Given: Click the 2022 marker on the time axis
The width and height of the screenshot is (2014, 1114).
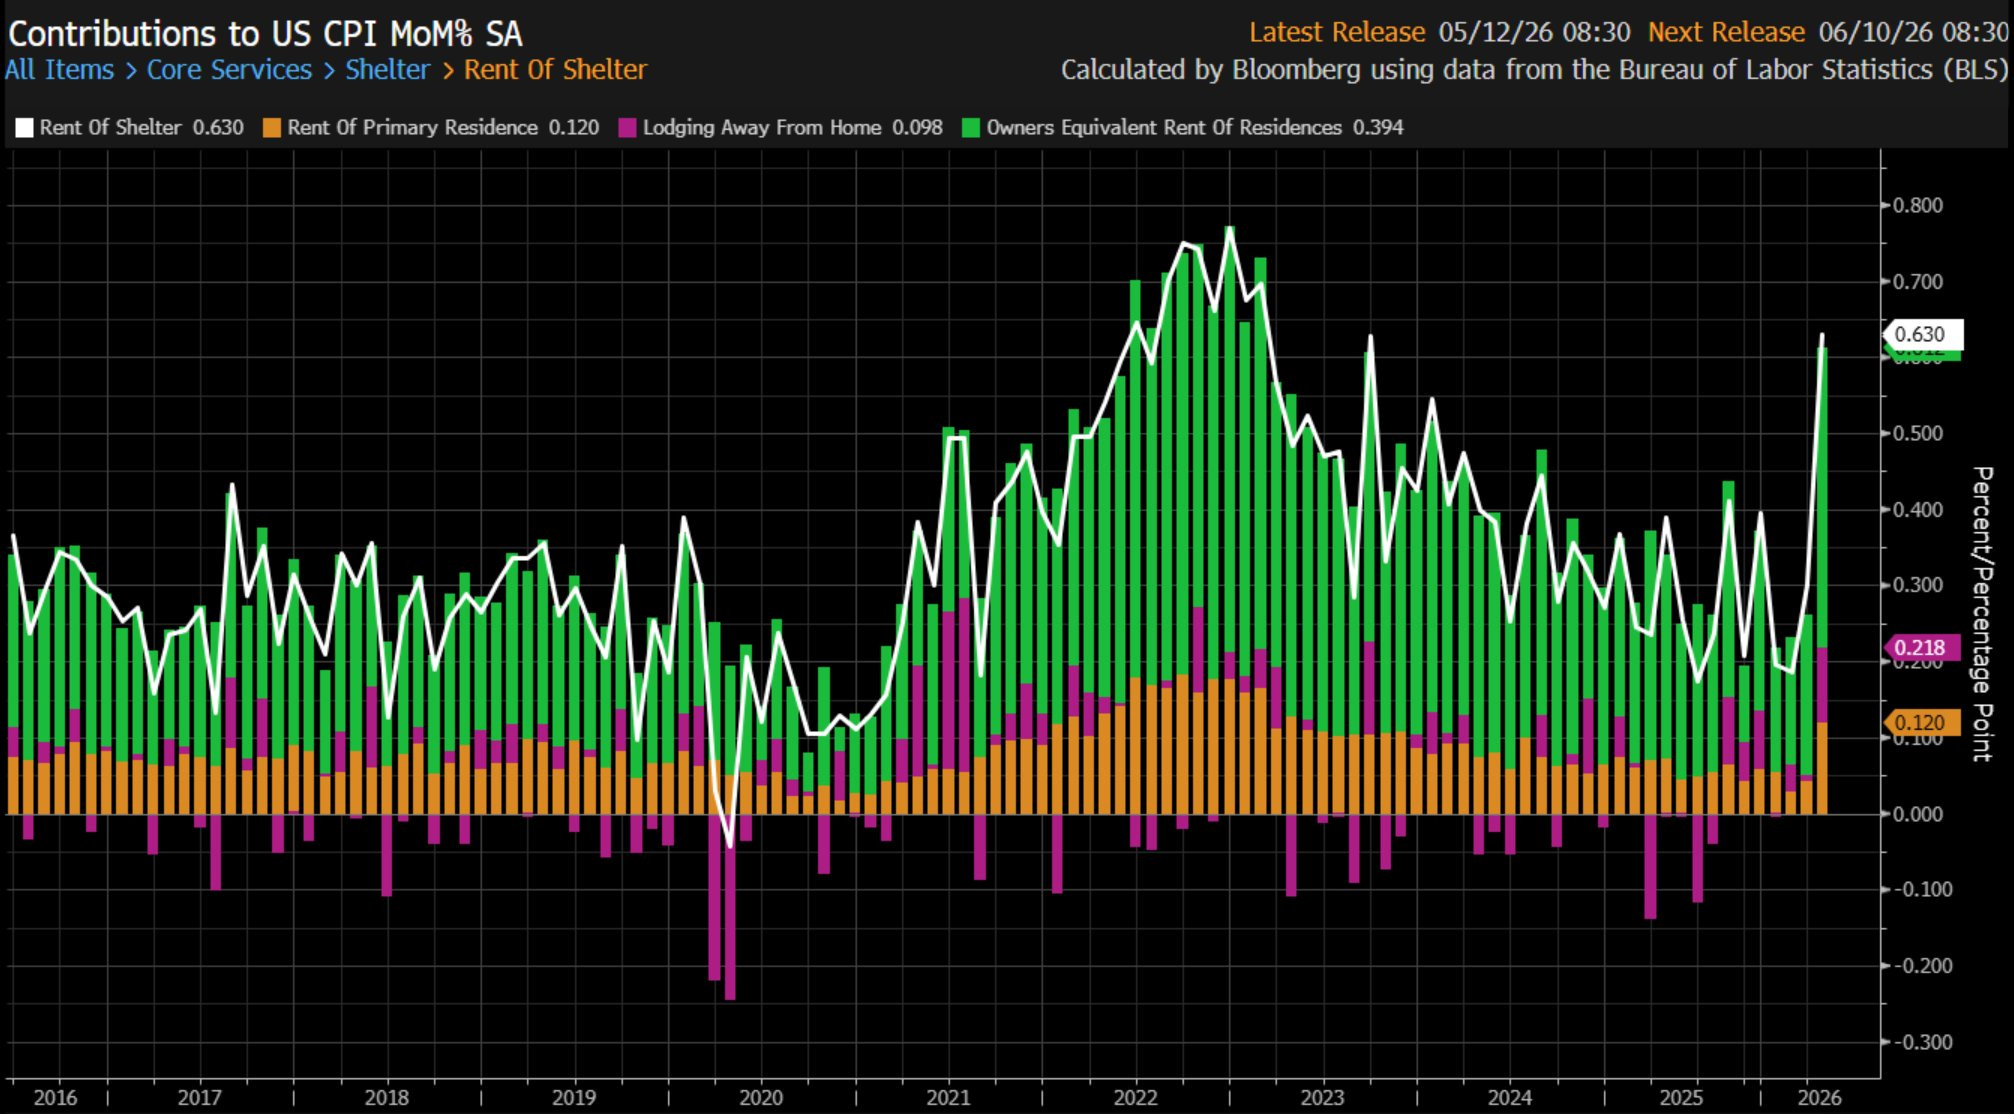Looking at the screenshot, I should [1135, 1097].
